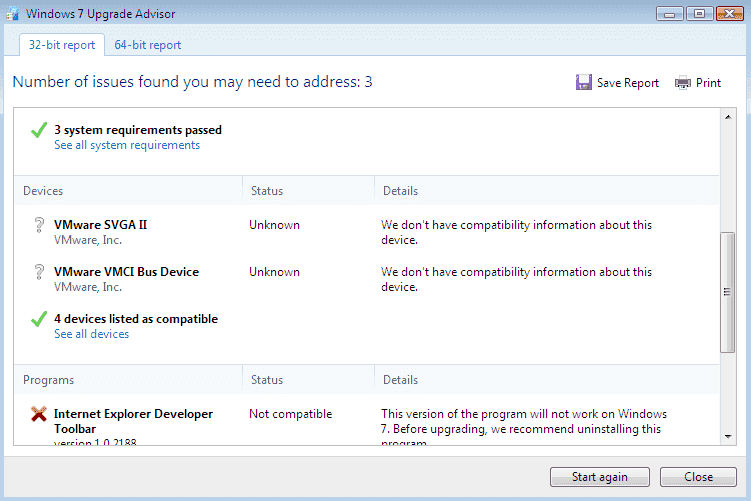Click the Save Report floppy disk icon
751x501 pixels.
(583, 82)
